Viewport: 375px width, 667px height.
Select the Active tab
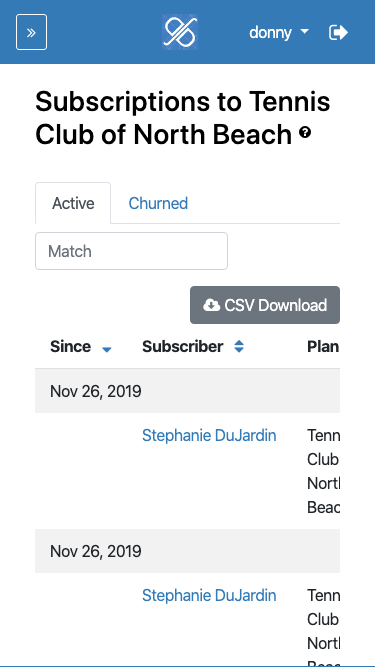[x=73, y=203]
